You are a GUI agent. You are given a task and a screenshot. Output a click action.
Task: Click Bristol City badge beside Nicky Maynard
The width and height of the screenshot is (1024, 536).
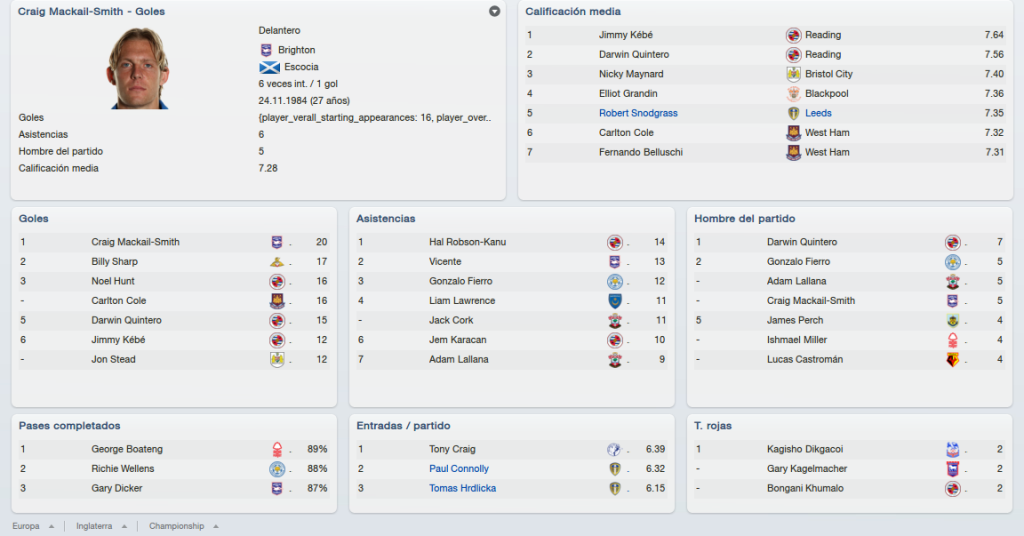click(793, 74)
